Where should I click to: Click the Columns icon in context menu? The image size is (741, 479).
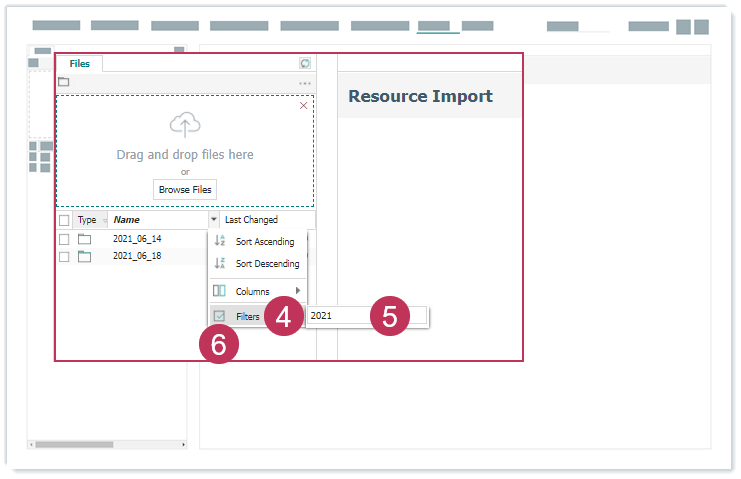(x=220, y=291)
